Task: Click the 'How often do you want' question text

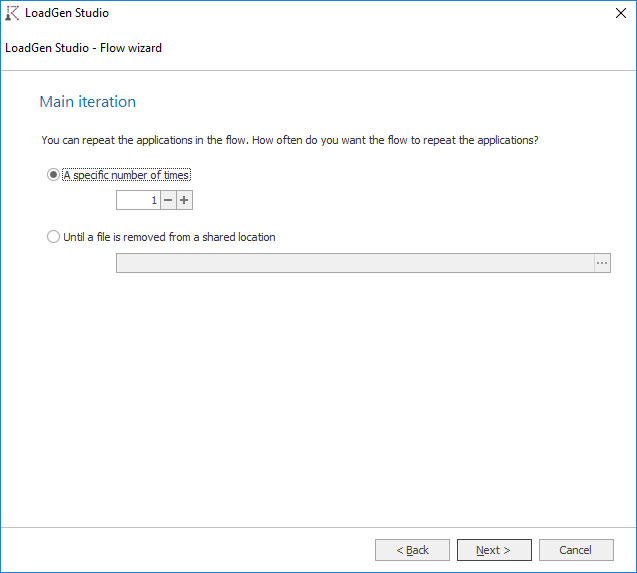Action: pyautogui.click(x=395, y=140)
